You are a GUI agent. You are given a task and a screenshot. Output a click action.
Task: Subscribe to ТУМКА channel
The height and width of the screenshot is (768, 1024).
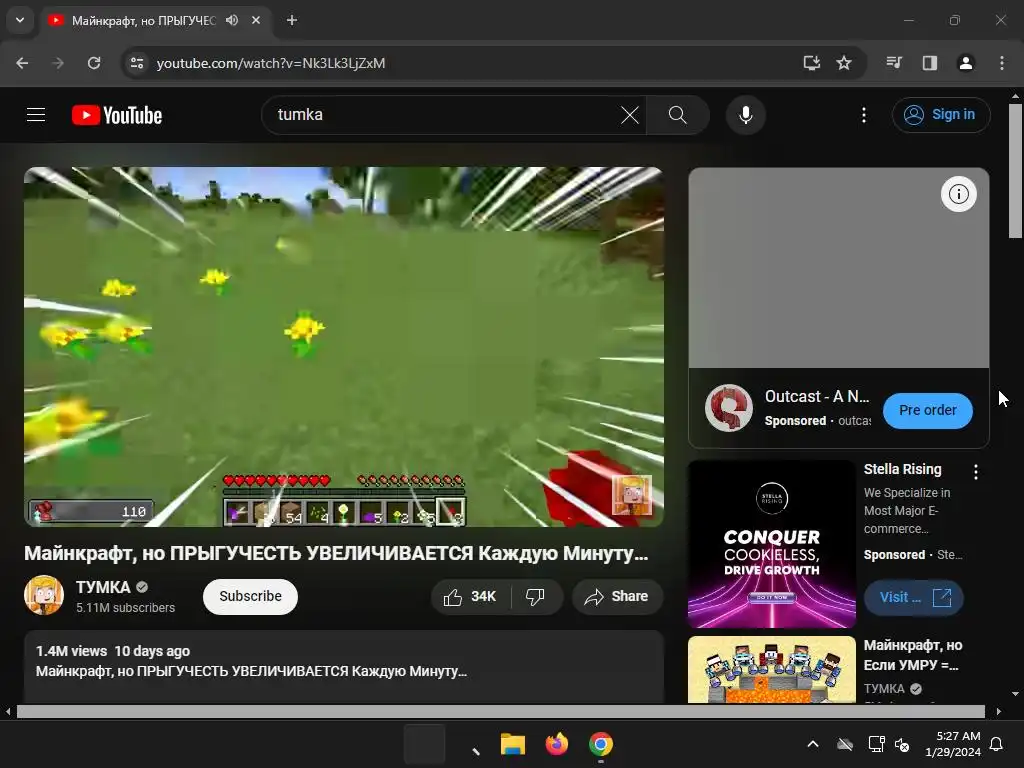tap(250, 597)
